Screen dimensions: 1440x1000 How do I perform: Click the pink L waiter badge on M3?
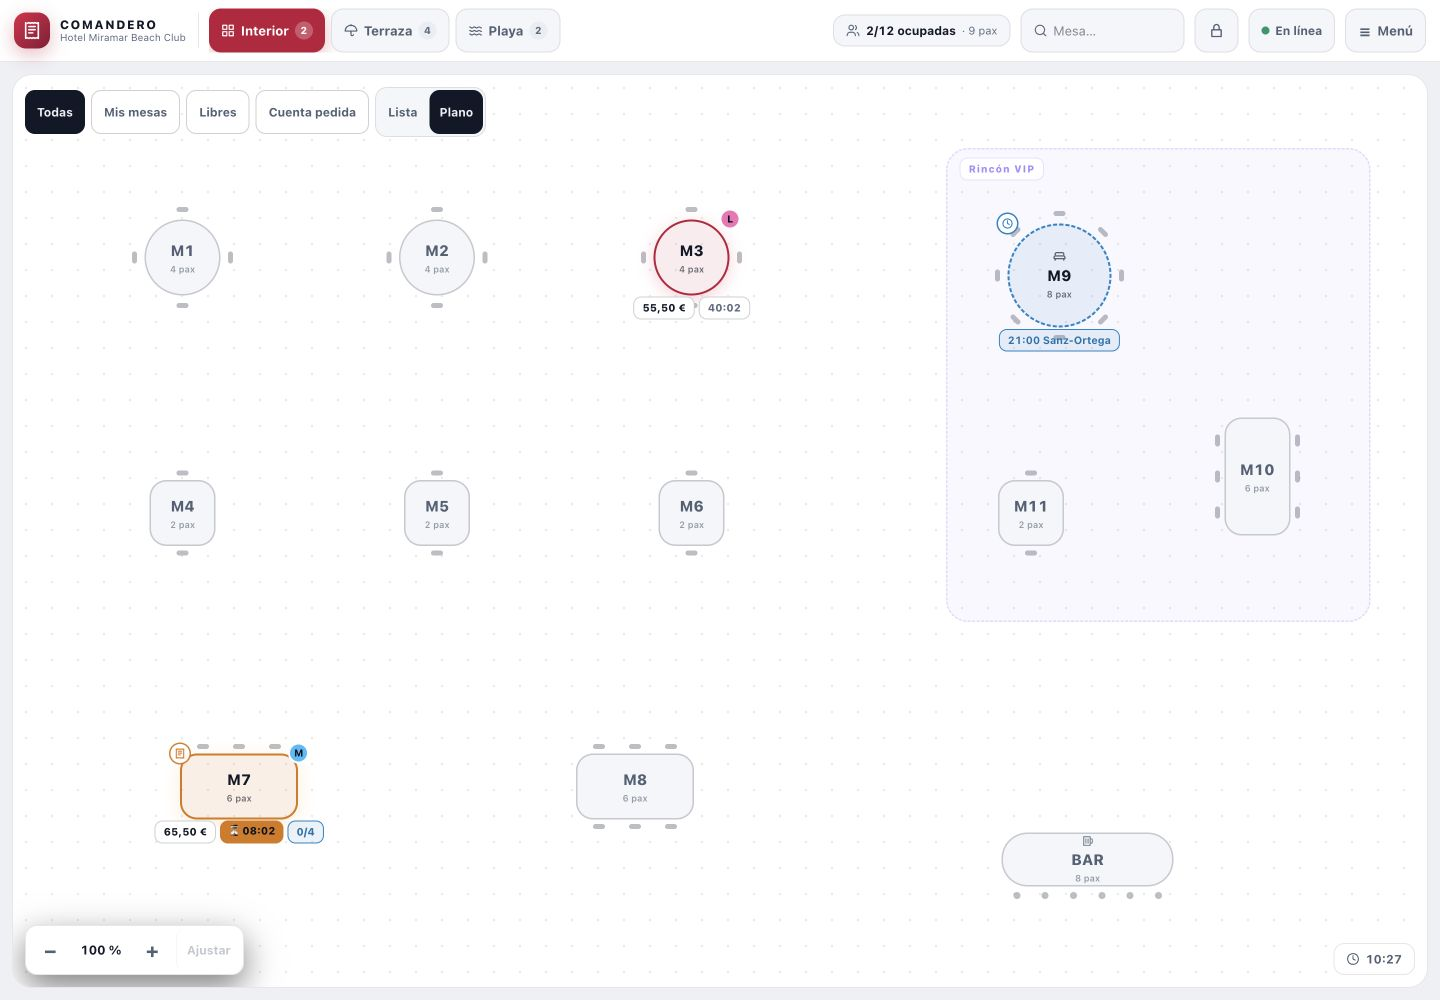tap(730, 219)
